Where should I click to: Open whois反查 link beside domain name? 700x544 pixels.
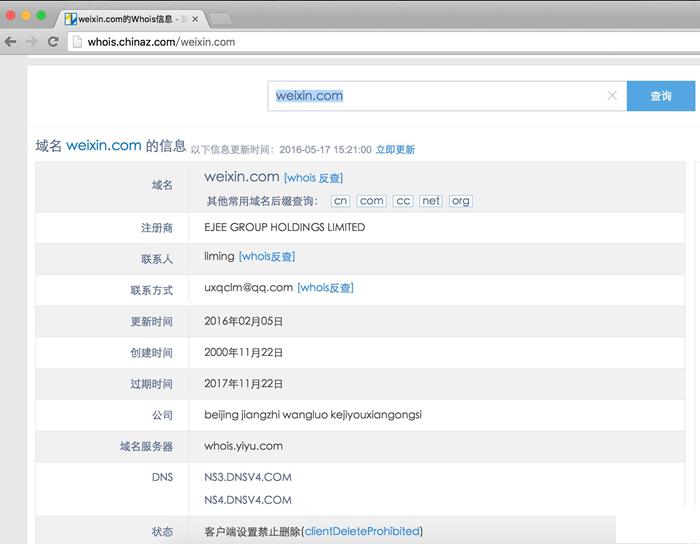tap(313, 178)
